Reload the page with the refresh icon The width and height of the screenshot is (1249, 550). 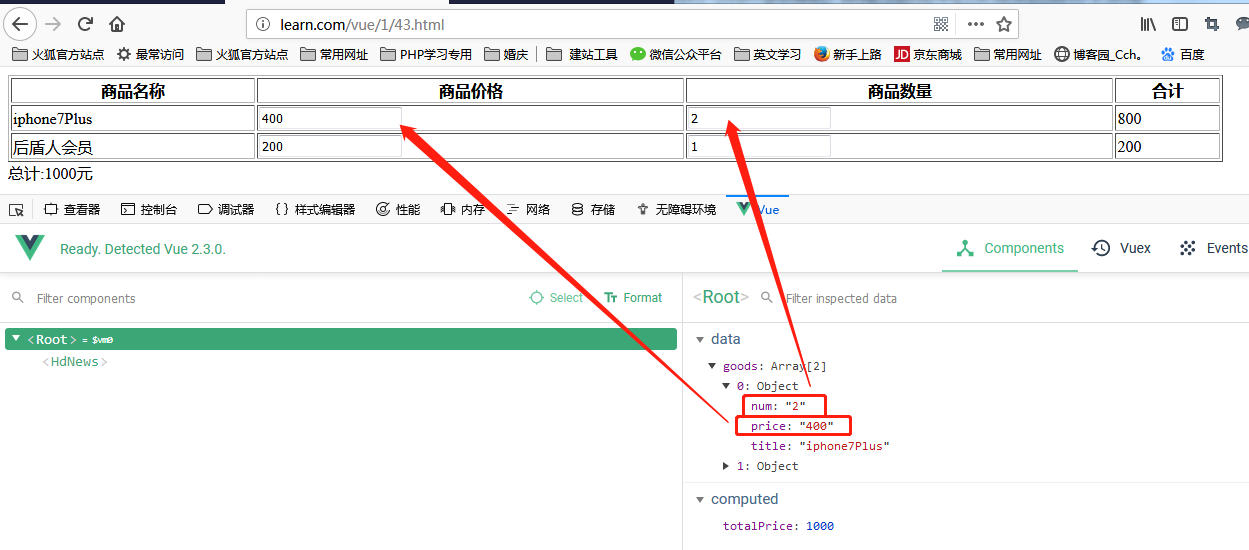(86, 24)
